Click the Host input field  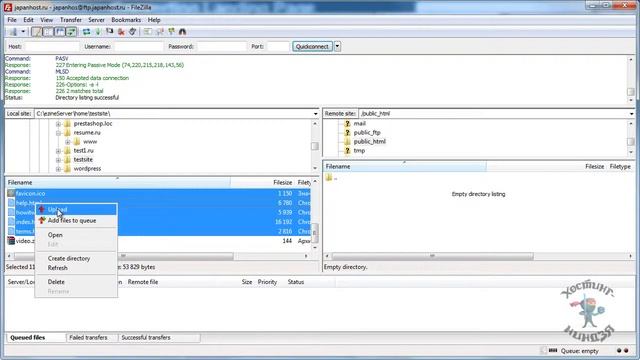pyautogui.click(x=52, y=47)
